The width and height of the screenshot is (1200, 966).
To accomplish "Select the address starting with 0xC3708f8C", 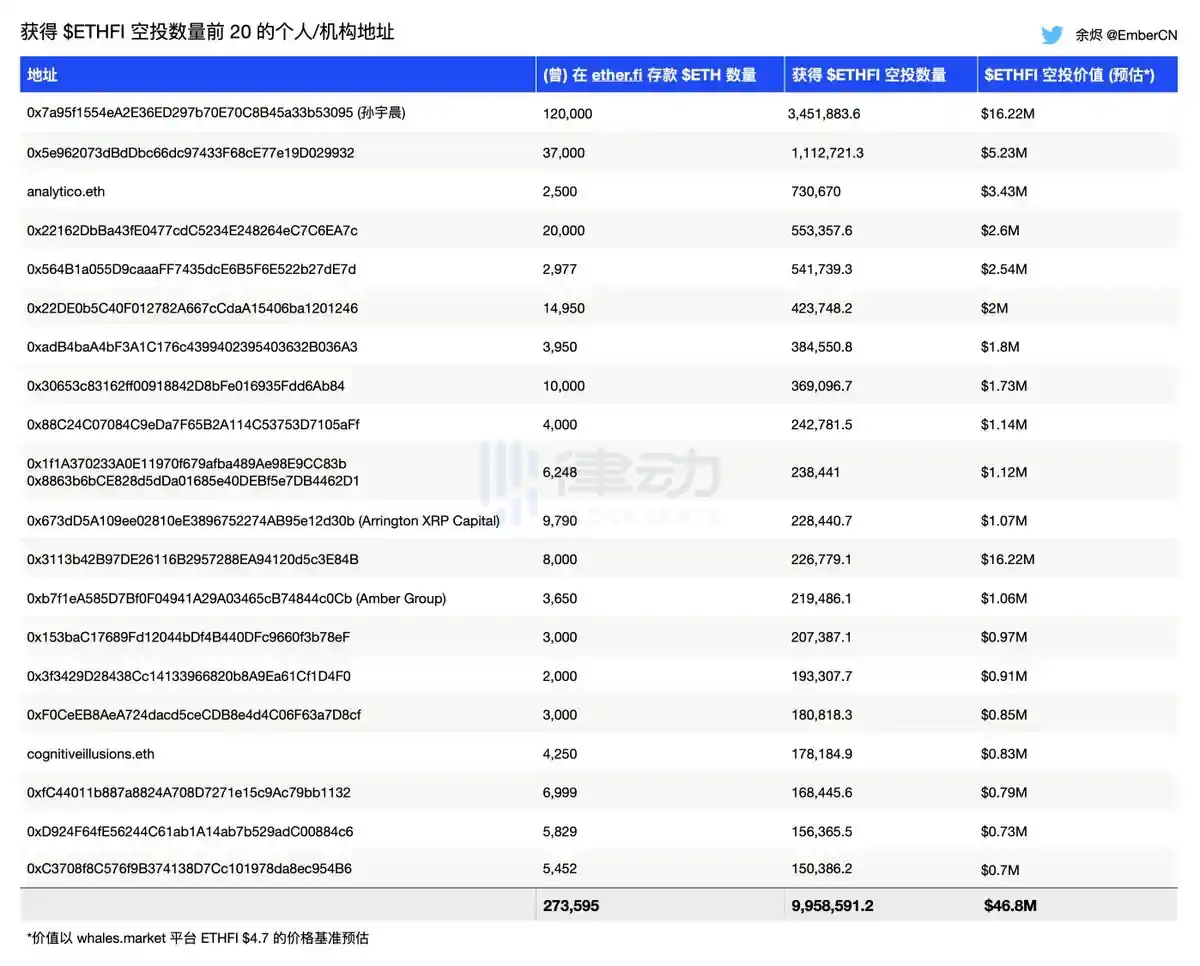I will (x=189, y=869).
